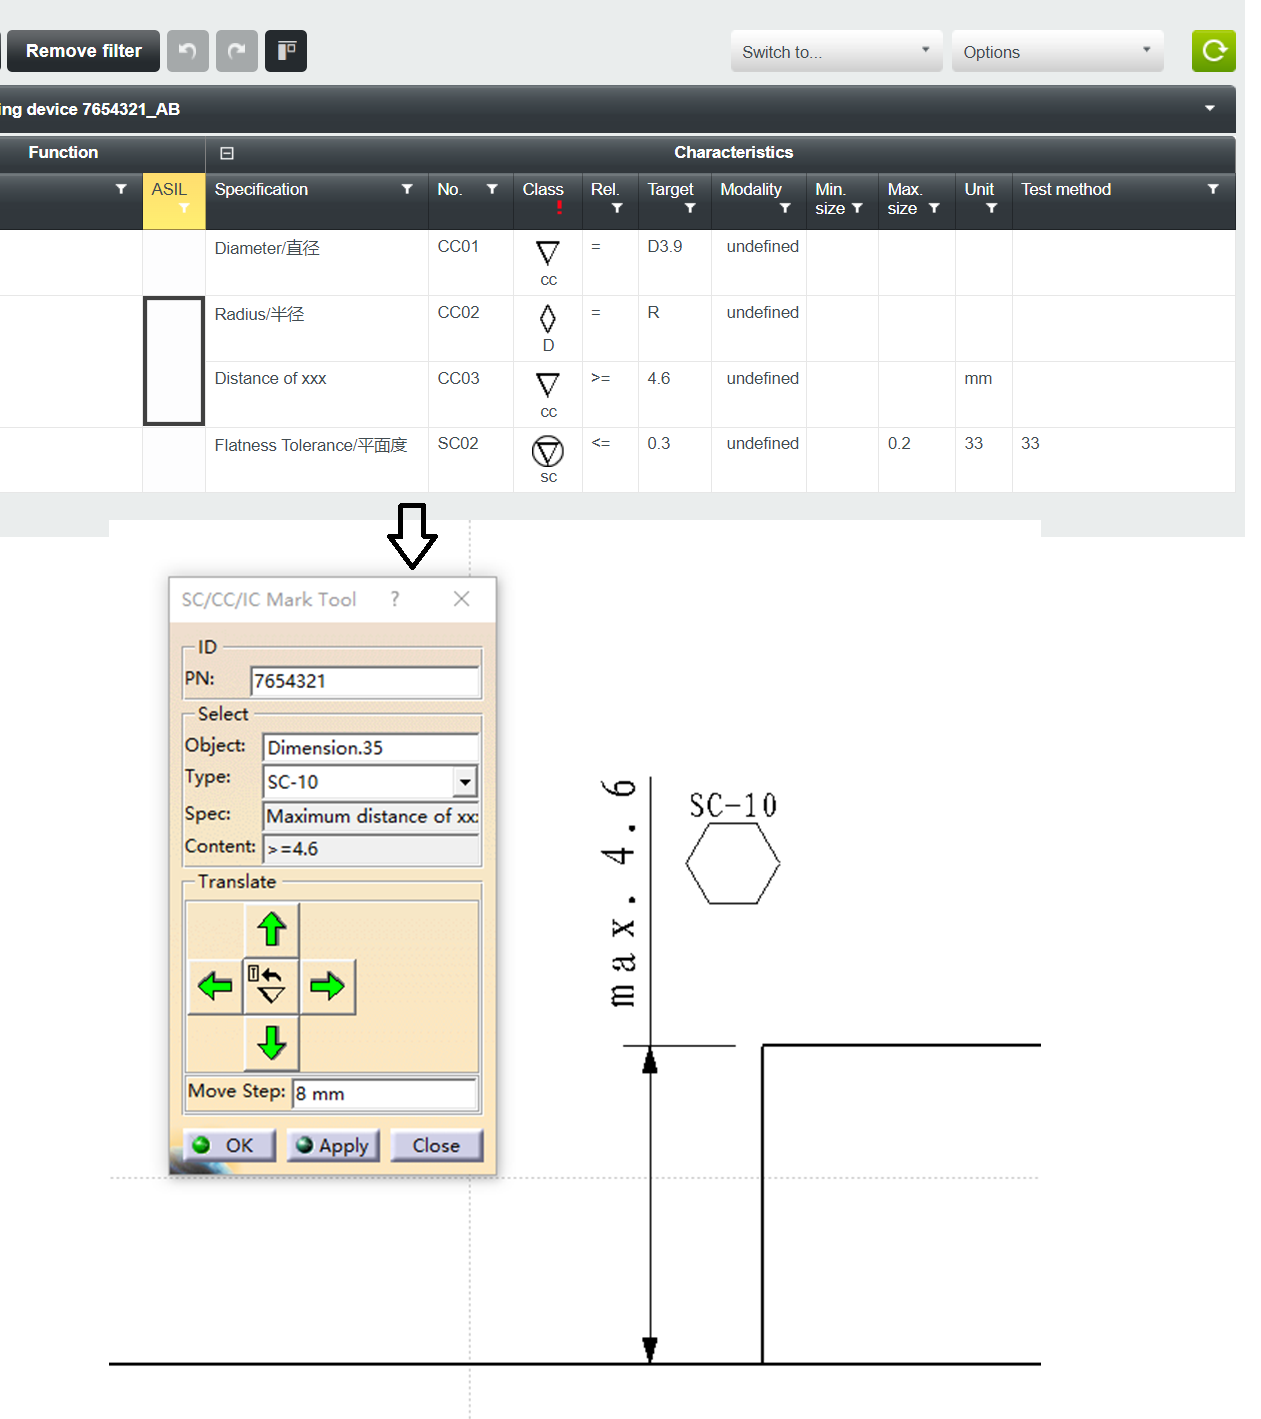The width and height of the screenshot is (1261, 1419).
Task: Collapse the device 7654321_AB header arrow
Action: [x=1209, y=109]
